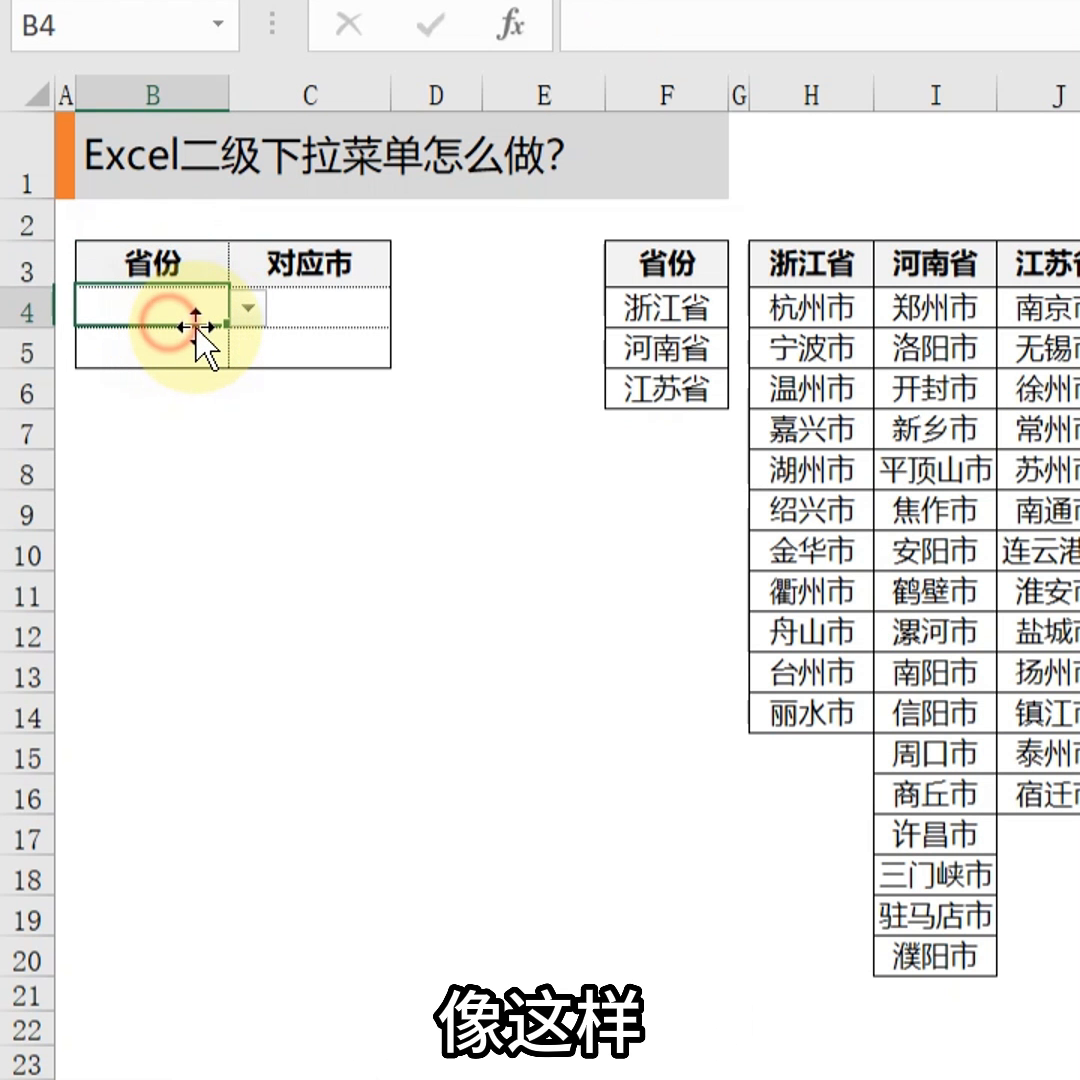
Task: Click cell 南阳市
Action: click(935, 672)
